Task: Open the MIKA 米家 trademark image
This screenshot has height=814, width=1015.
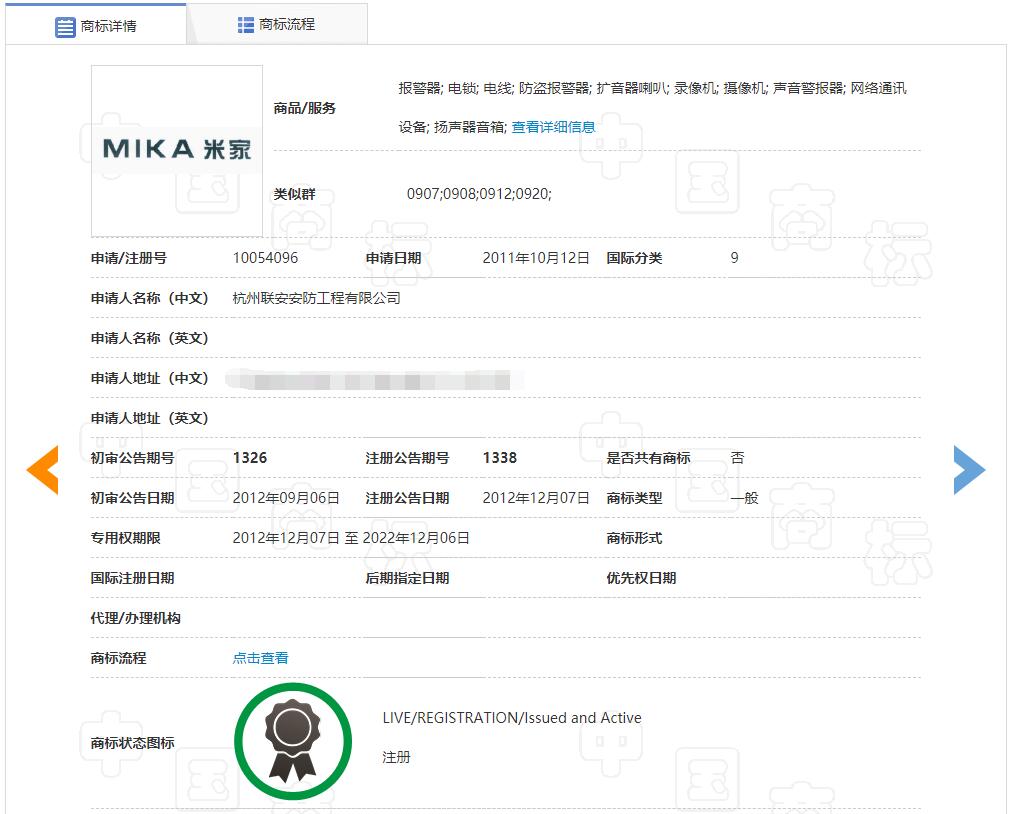Action: pos(177,150)
